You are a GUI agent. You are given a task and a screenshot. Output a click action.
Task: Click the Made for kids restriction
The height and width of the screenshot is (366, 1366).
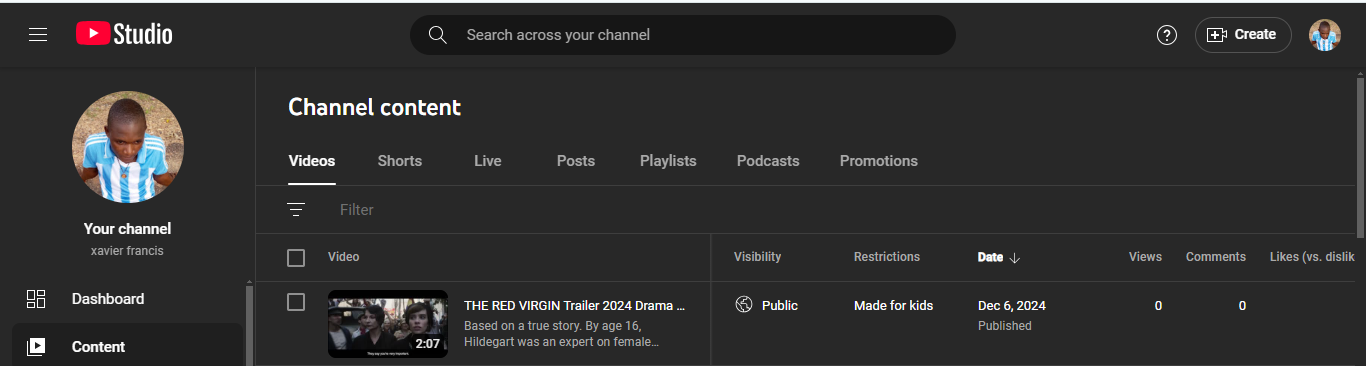coord(893,306)
